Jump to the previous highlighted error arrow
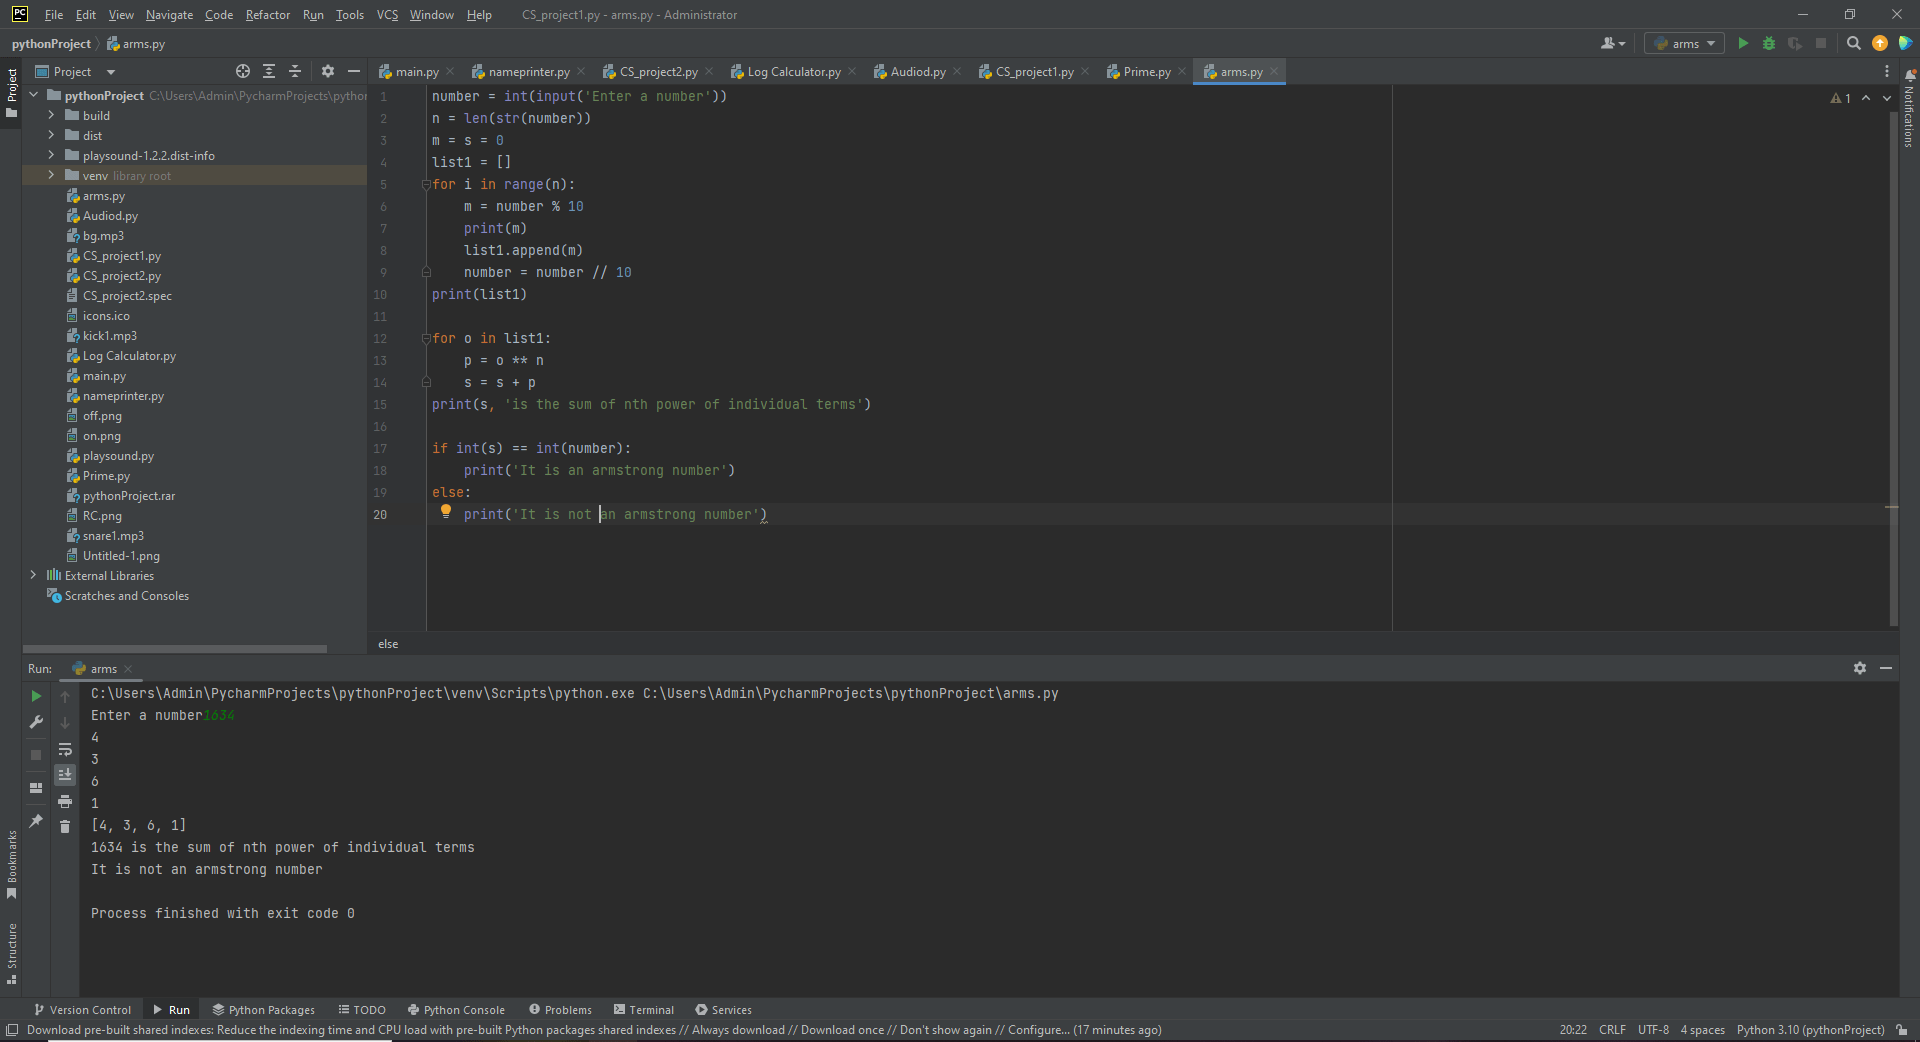Image resolution: width=1920 pixels, height=1042 pixels. pos(1866,98)
